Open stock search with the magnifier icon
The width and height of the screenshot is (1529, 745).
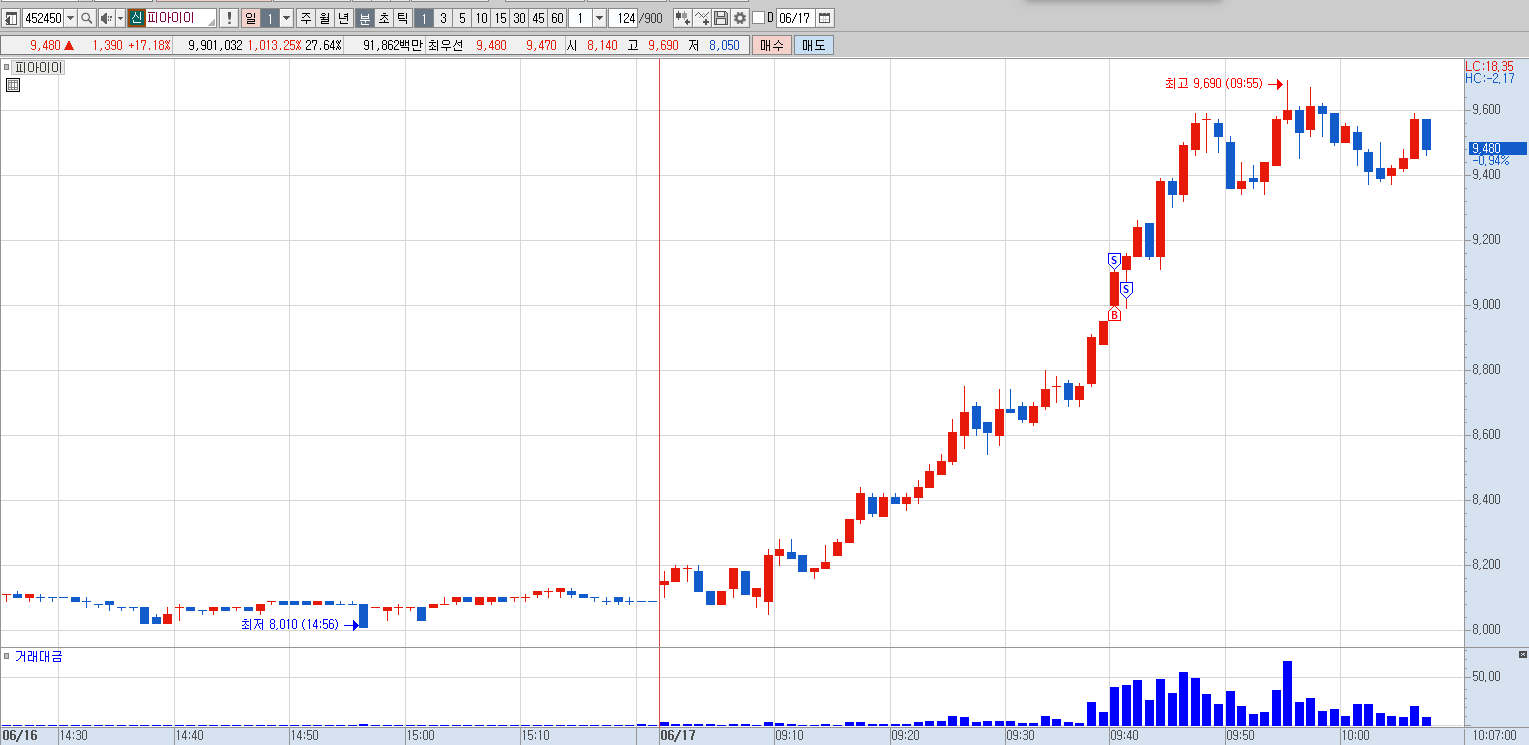pos(87,18)
